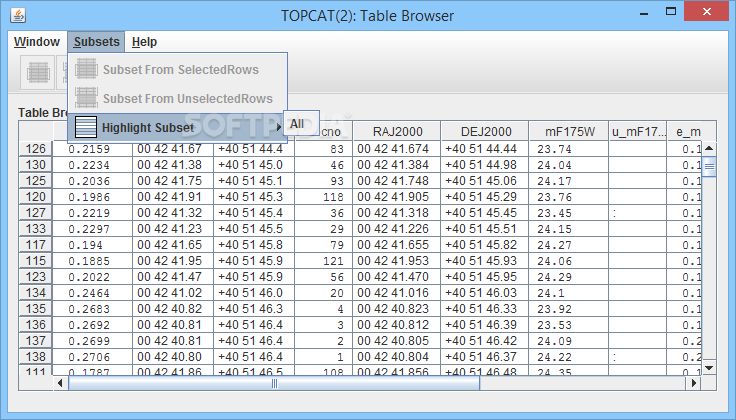This screenshot has width=736, height=420.
Task: Select row header 115
Action: tap(36, 260)
